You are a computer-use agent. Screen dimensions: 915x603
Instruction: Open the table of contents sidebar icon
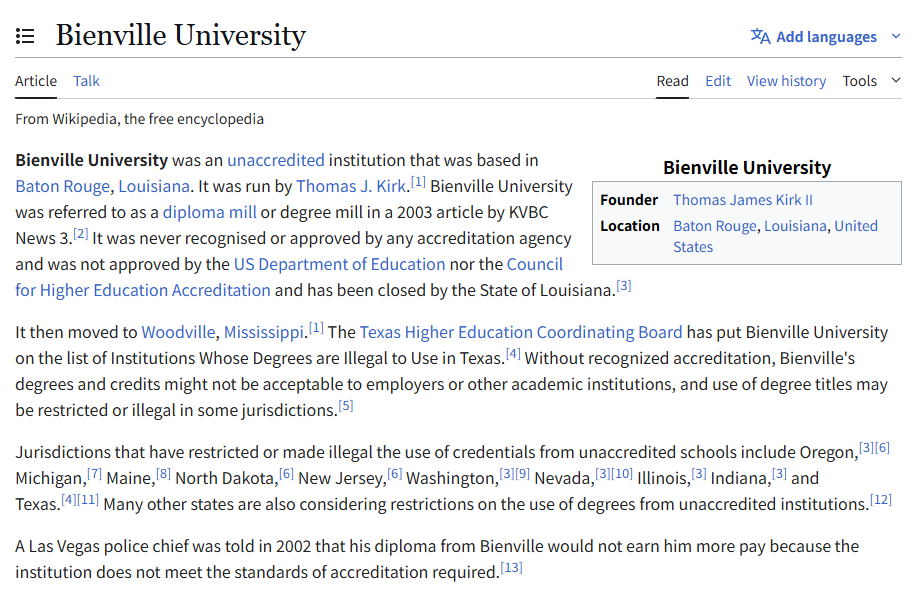click(25, 36)
